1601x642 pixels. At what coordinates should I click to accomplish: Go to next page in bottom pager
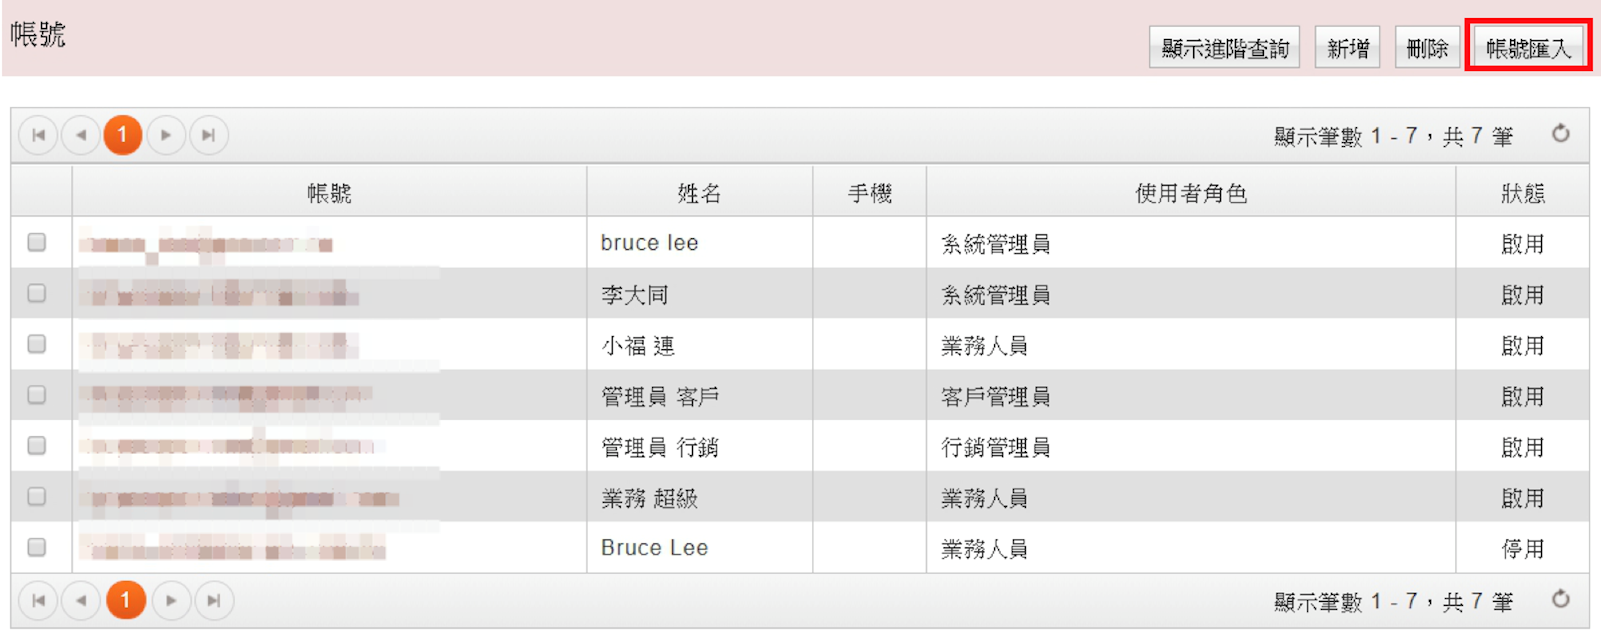click(x=171, y=601)
